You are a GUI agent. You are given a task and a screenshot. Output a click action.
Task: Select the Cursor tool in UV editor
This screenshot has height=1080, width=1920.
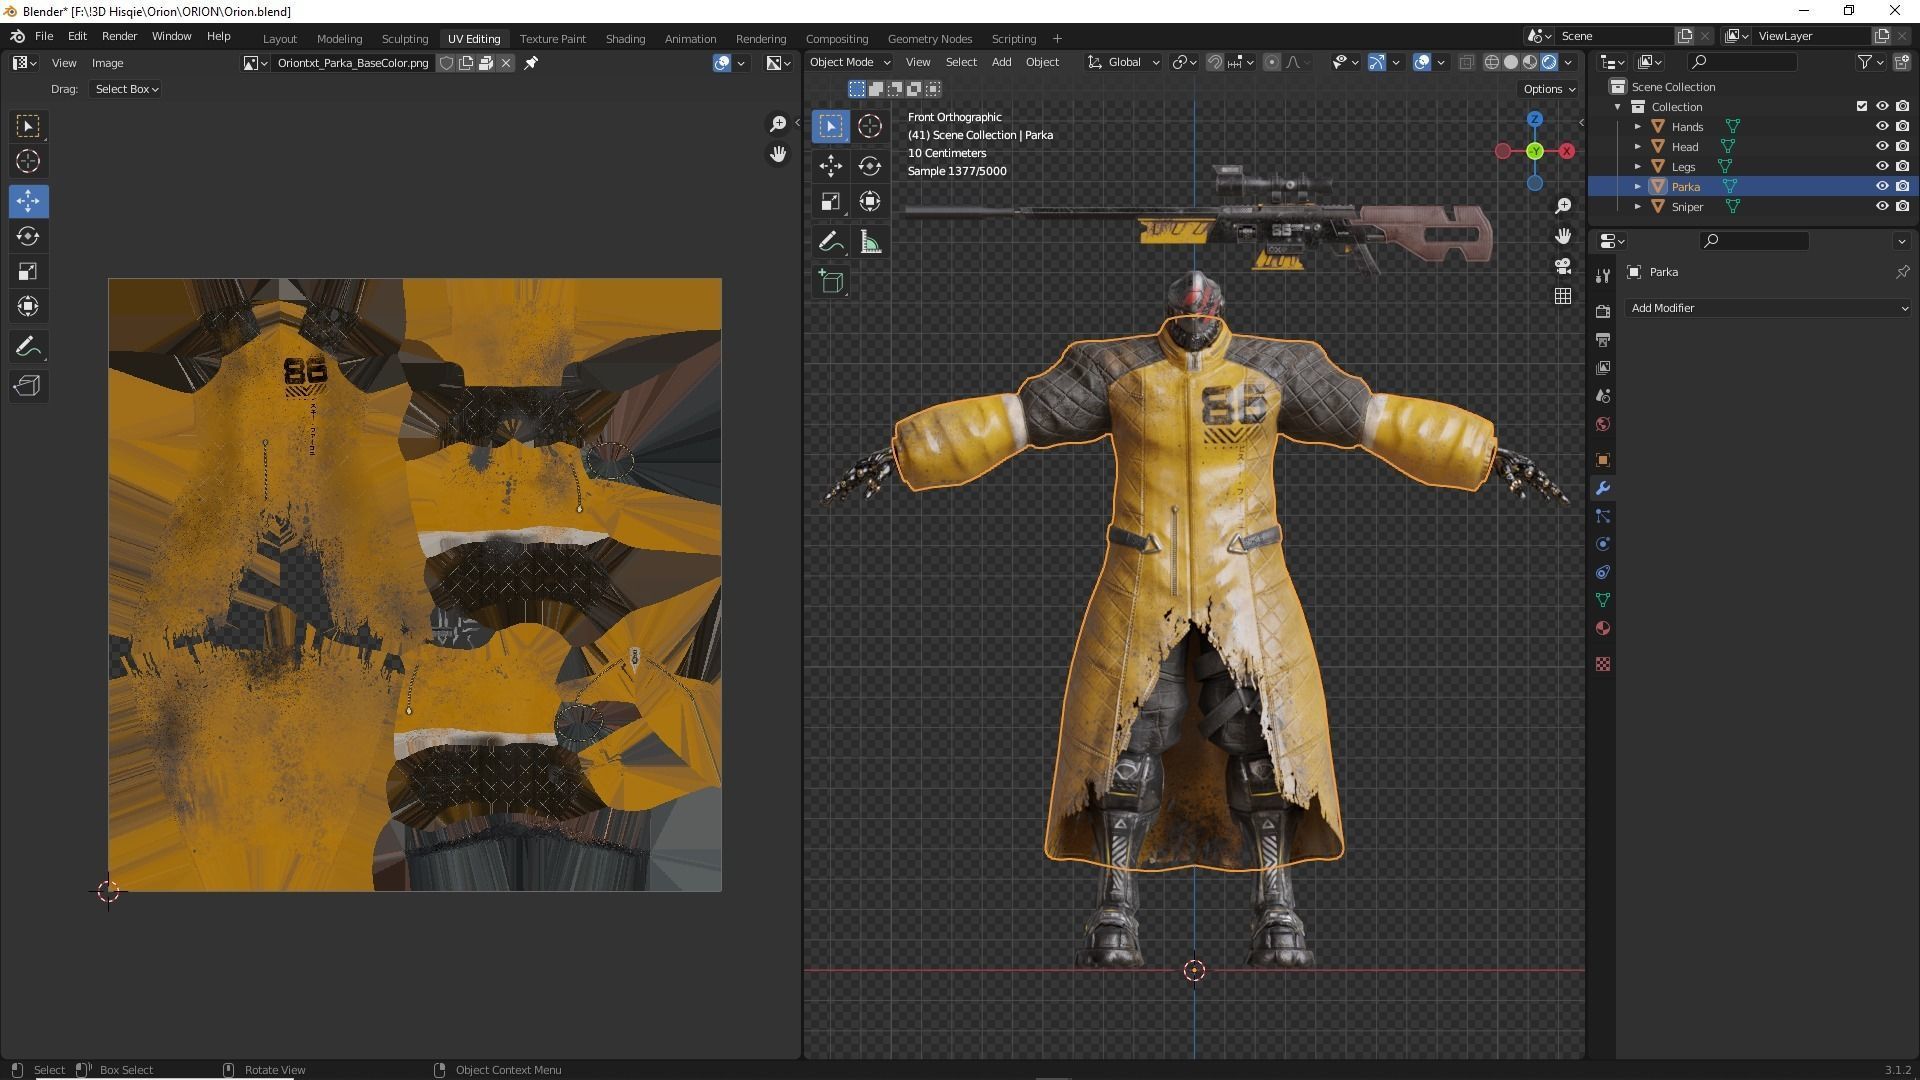point(28,161)
